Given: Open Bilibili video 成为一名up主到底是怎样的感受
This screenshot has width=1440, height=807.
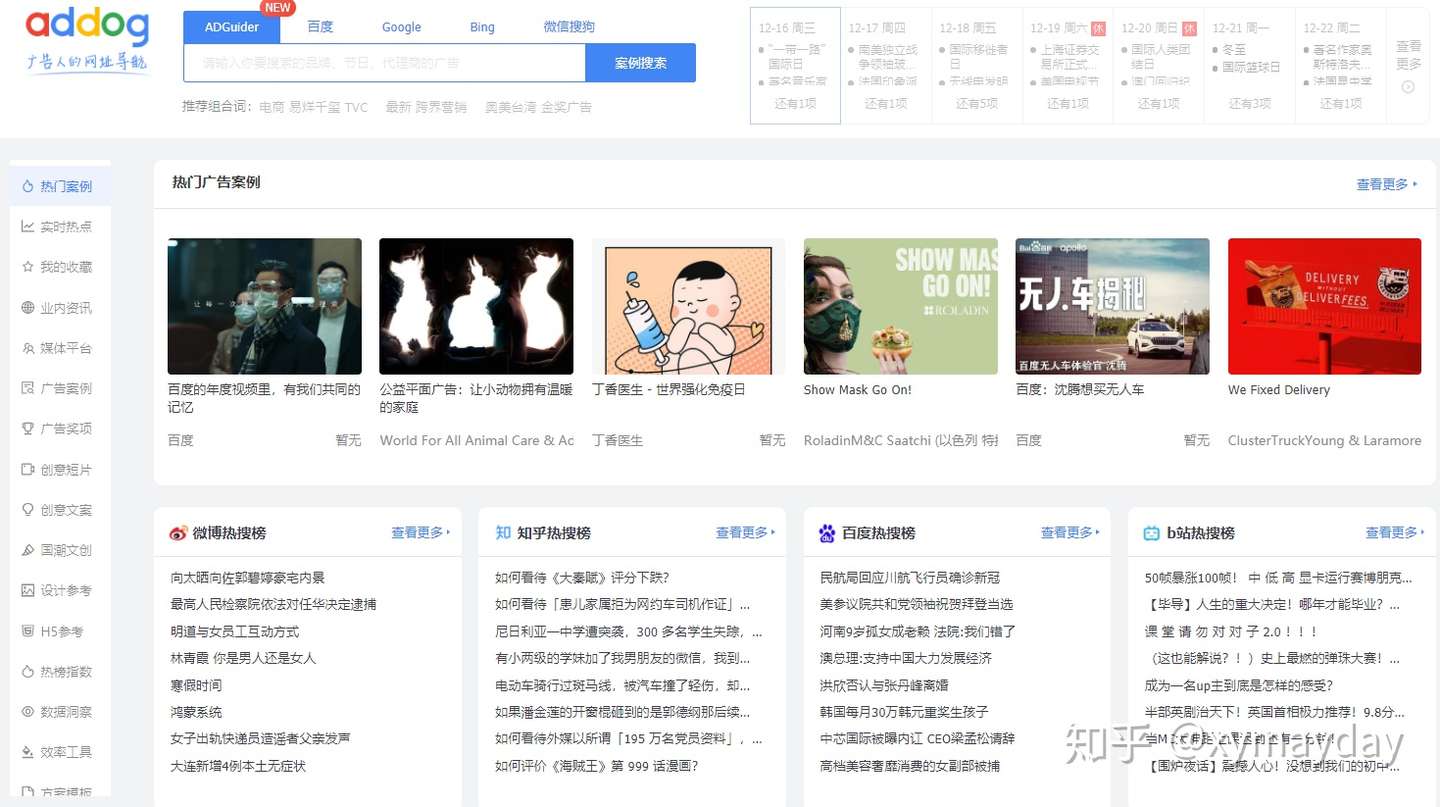Looking at the screenshot, I should pyautogui.click(x=1239, y=685).
